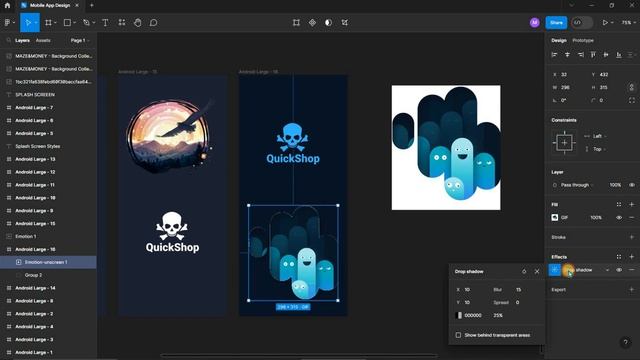640x360 pixels.
Task: Click the Align left icon
Action: click(x=554, y=55)
